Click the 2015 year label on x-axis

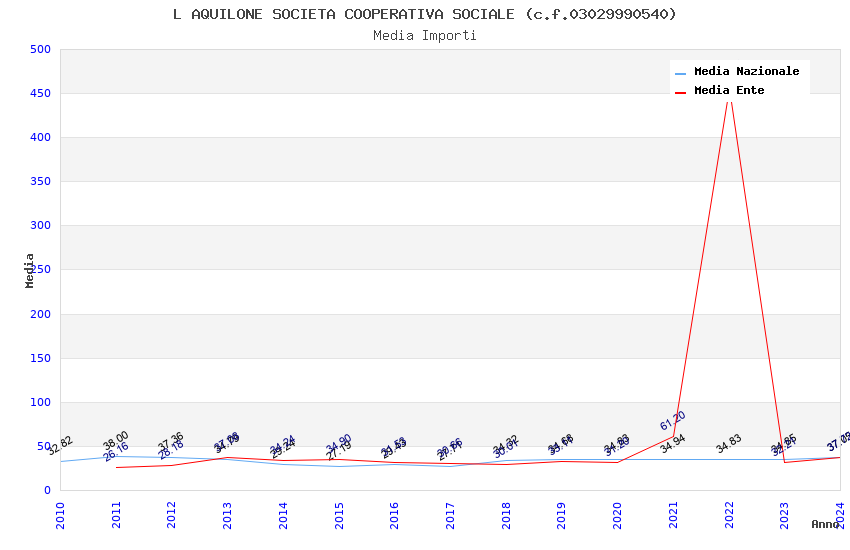pyautogui.click(x=339, y=515)
